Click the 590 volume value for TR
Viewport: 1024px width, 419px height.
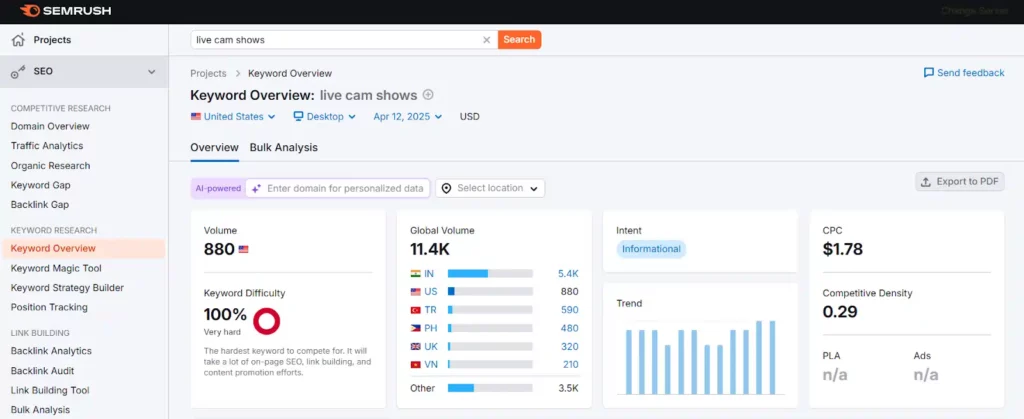pyautogui.click(x=569, y=310)
